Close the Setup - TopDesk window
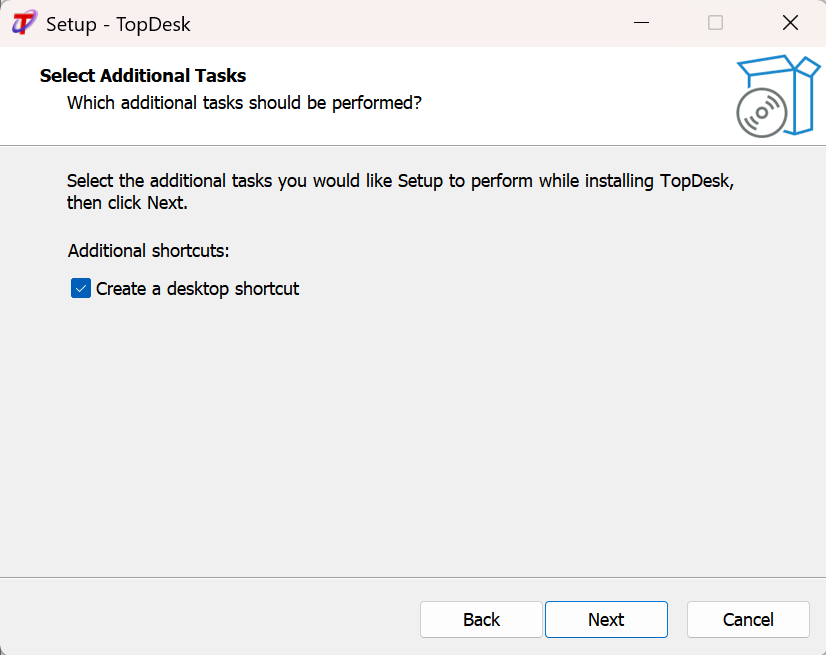 click(790, 23)
